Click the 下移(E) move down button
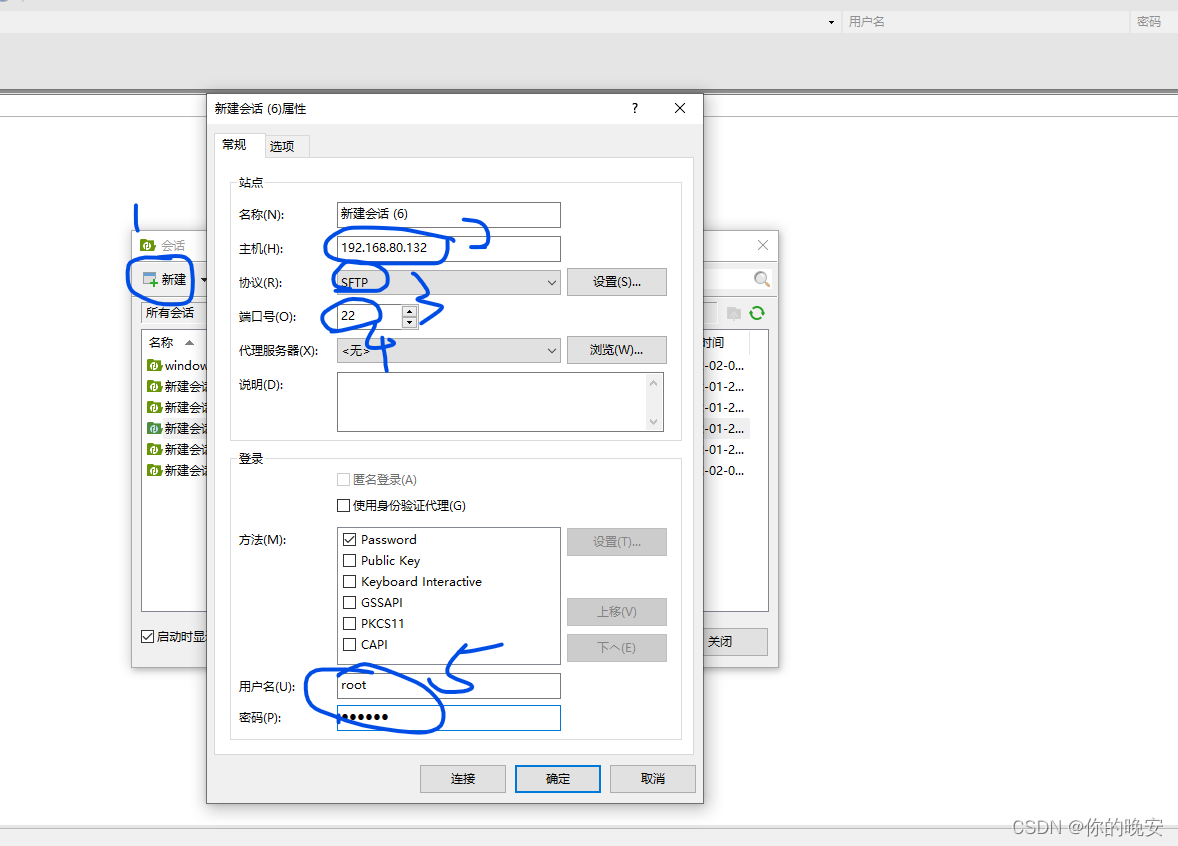Screen dimensions: 1178x846 (x=617, y=648)
